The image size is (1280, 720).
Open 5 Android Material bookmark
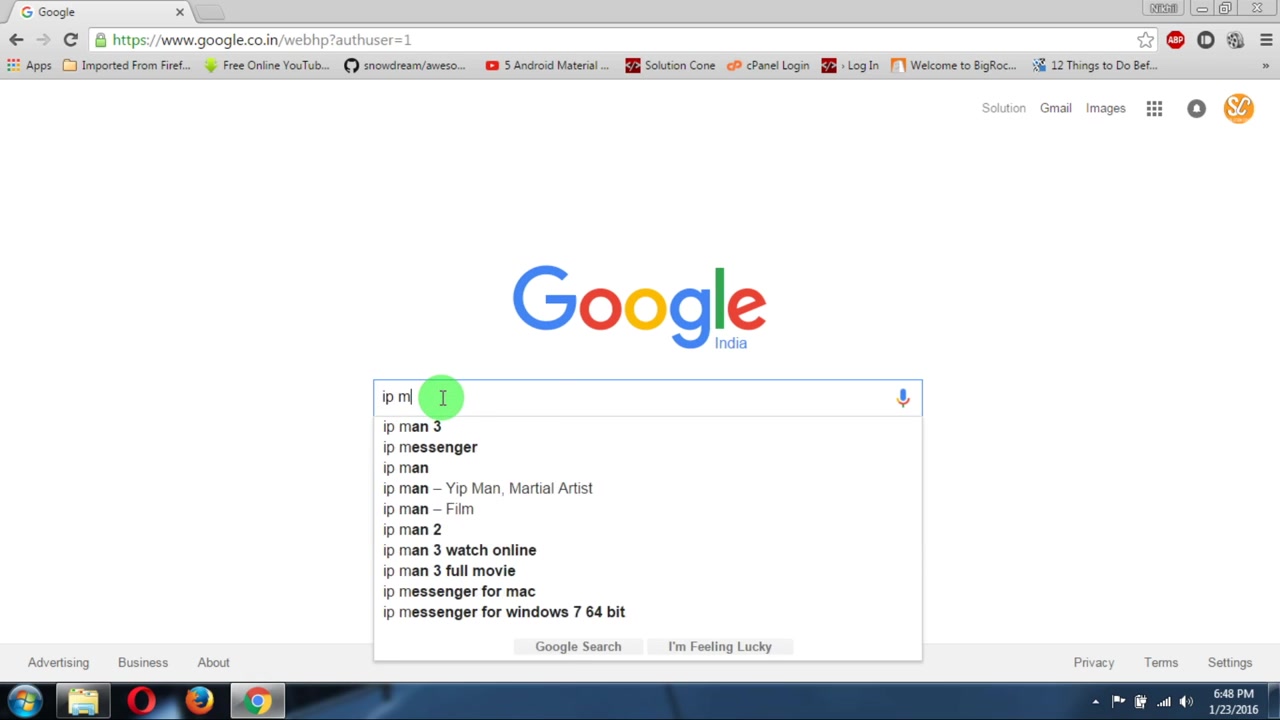(x=547, y=66)
